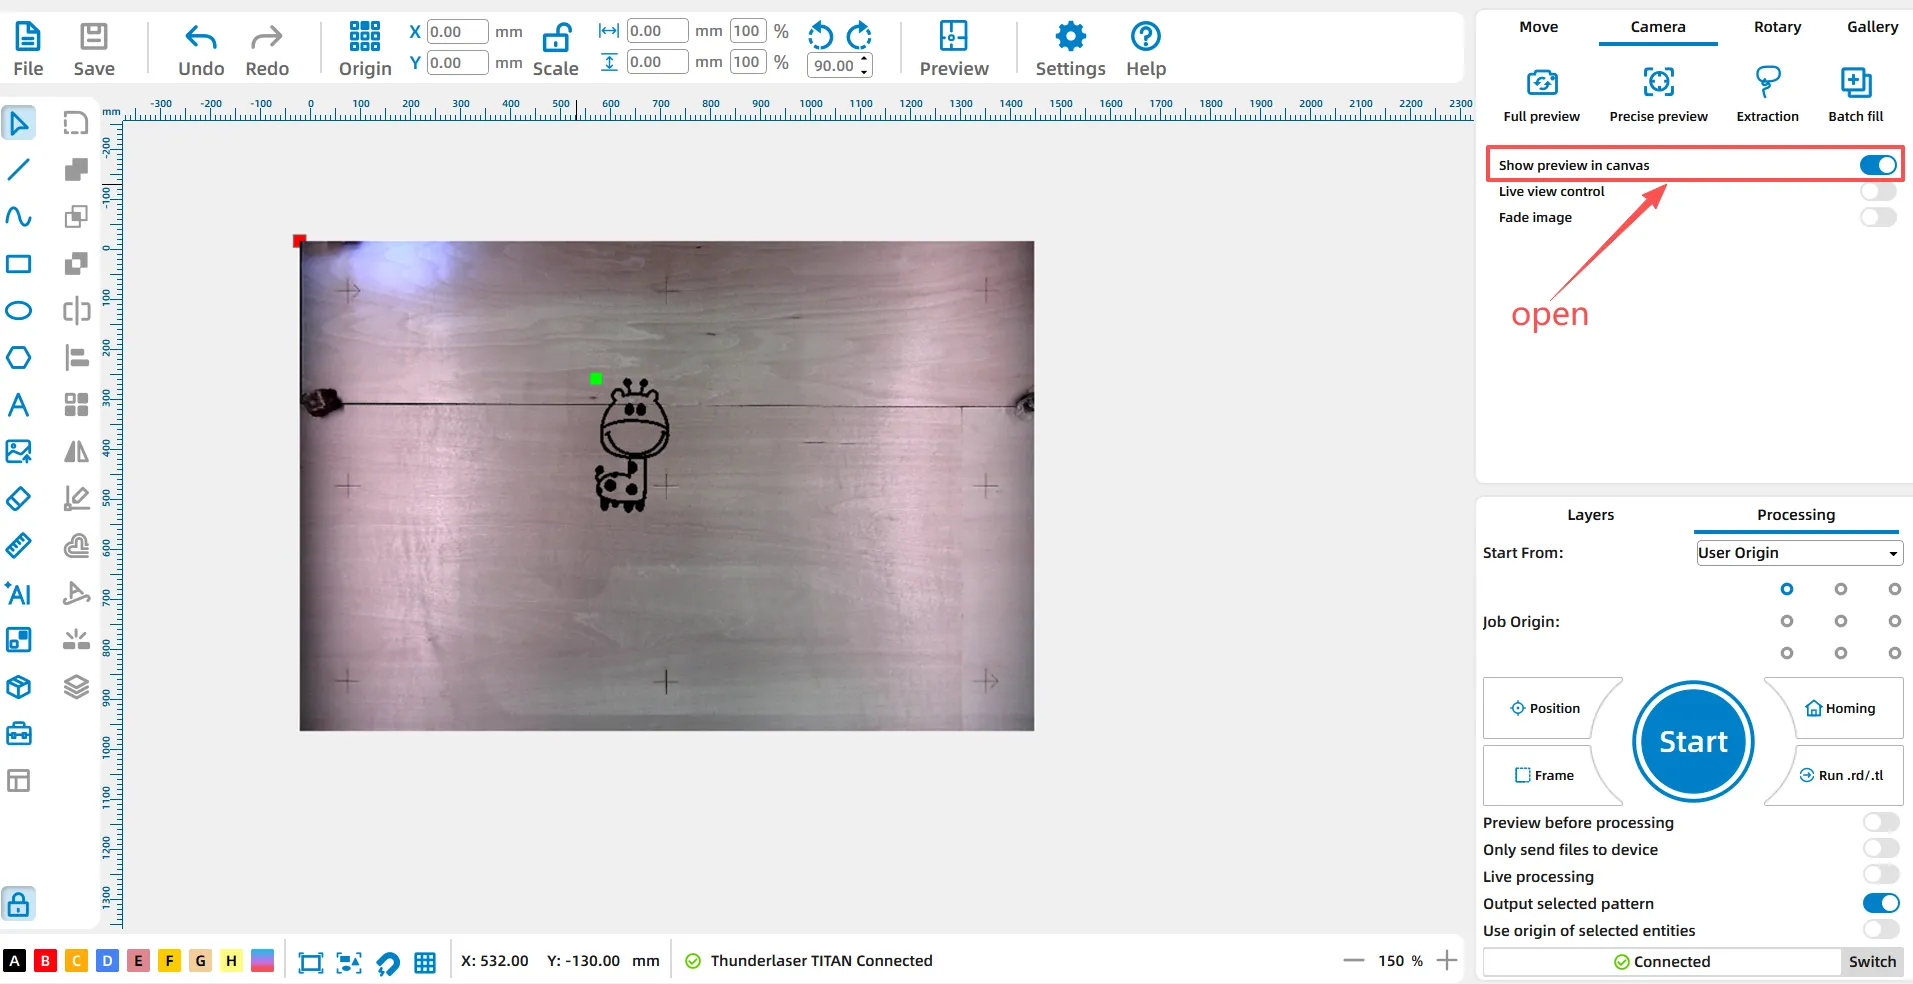This screenshot has height=984, width=1913.
Task: Click the Precise preview icon
Action: (x=1658, y=83)
